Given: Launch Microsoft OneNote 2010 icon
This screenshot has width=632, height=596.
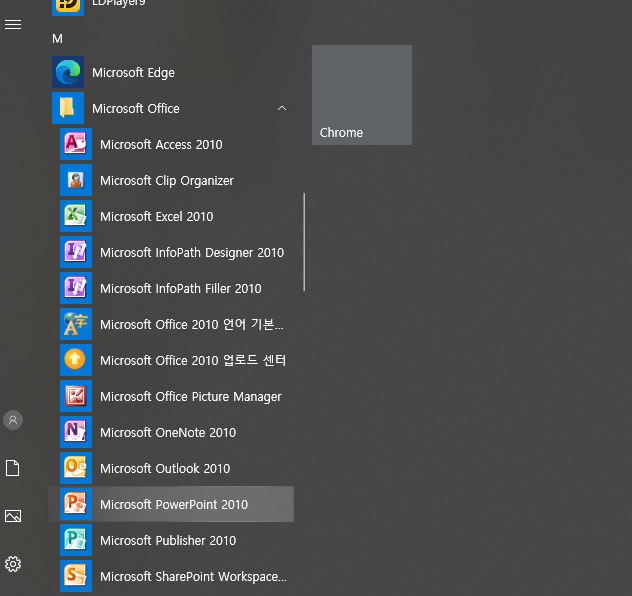Looking at the screenshot, I should [76, 432].
